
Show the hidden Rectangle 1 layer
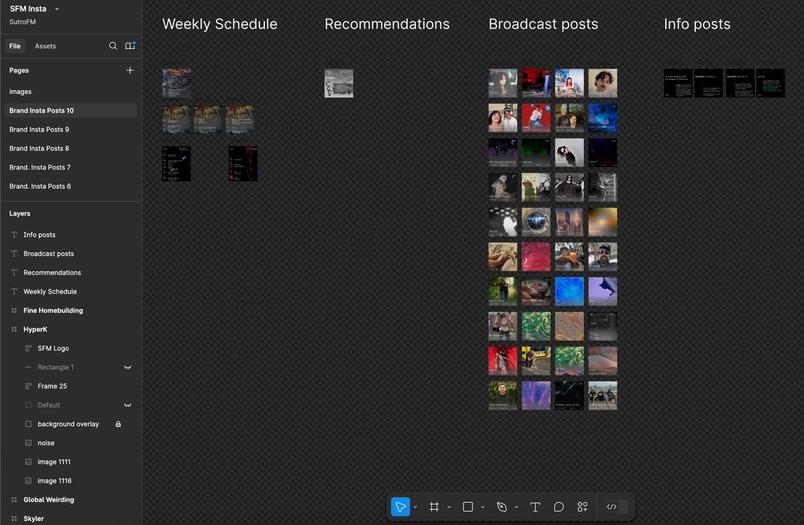click(128, 368)
